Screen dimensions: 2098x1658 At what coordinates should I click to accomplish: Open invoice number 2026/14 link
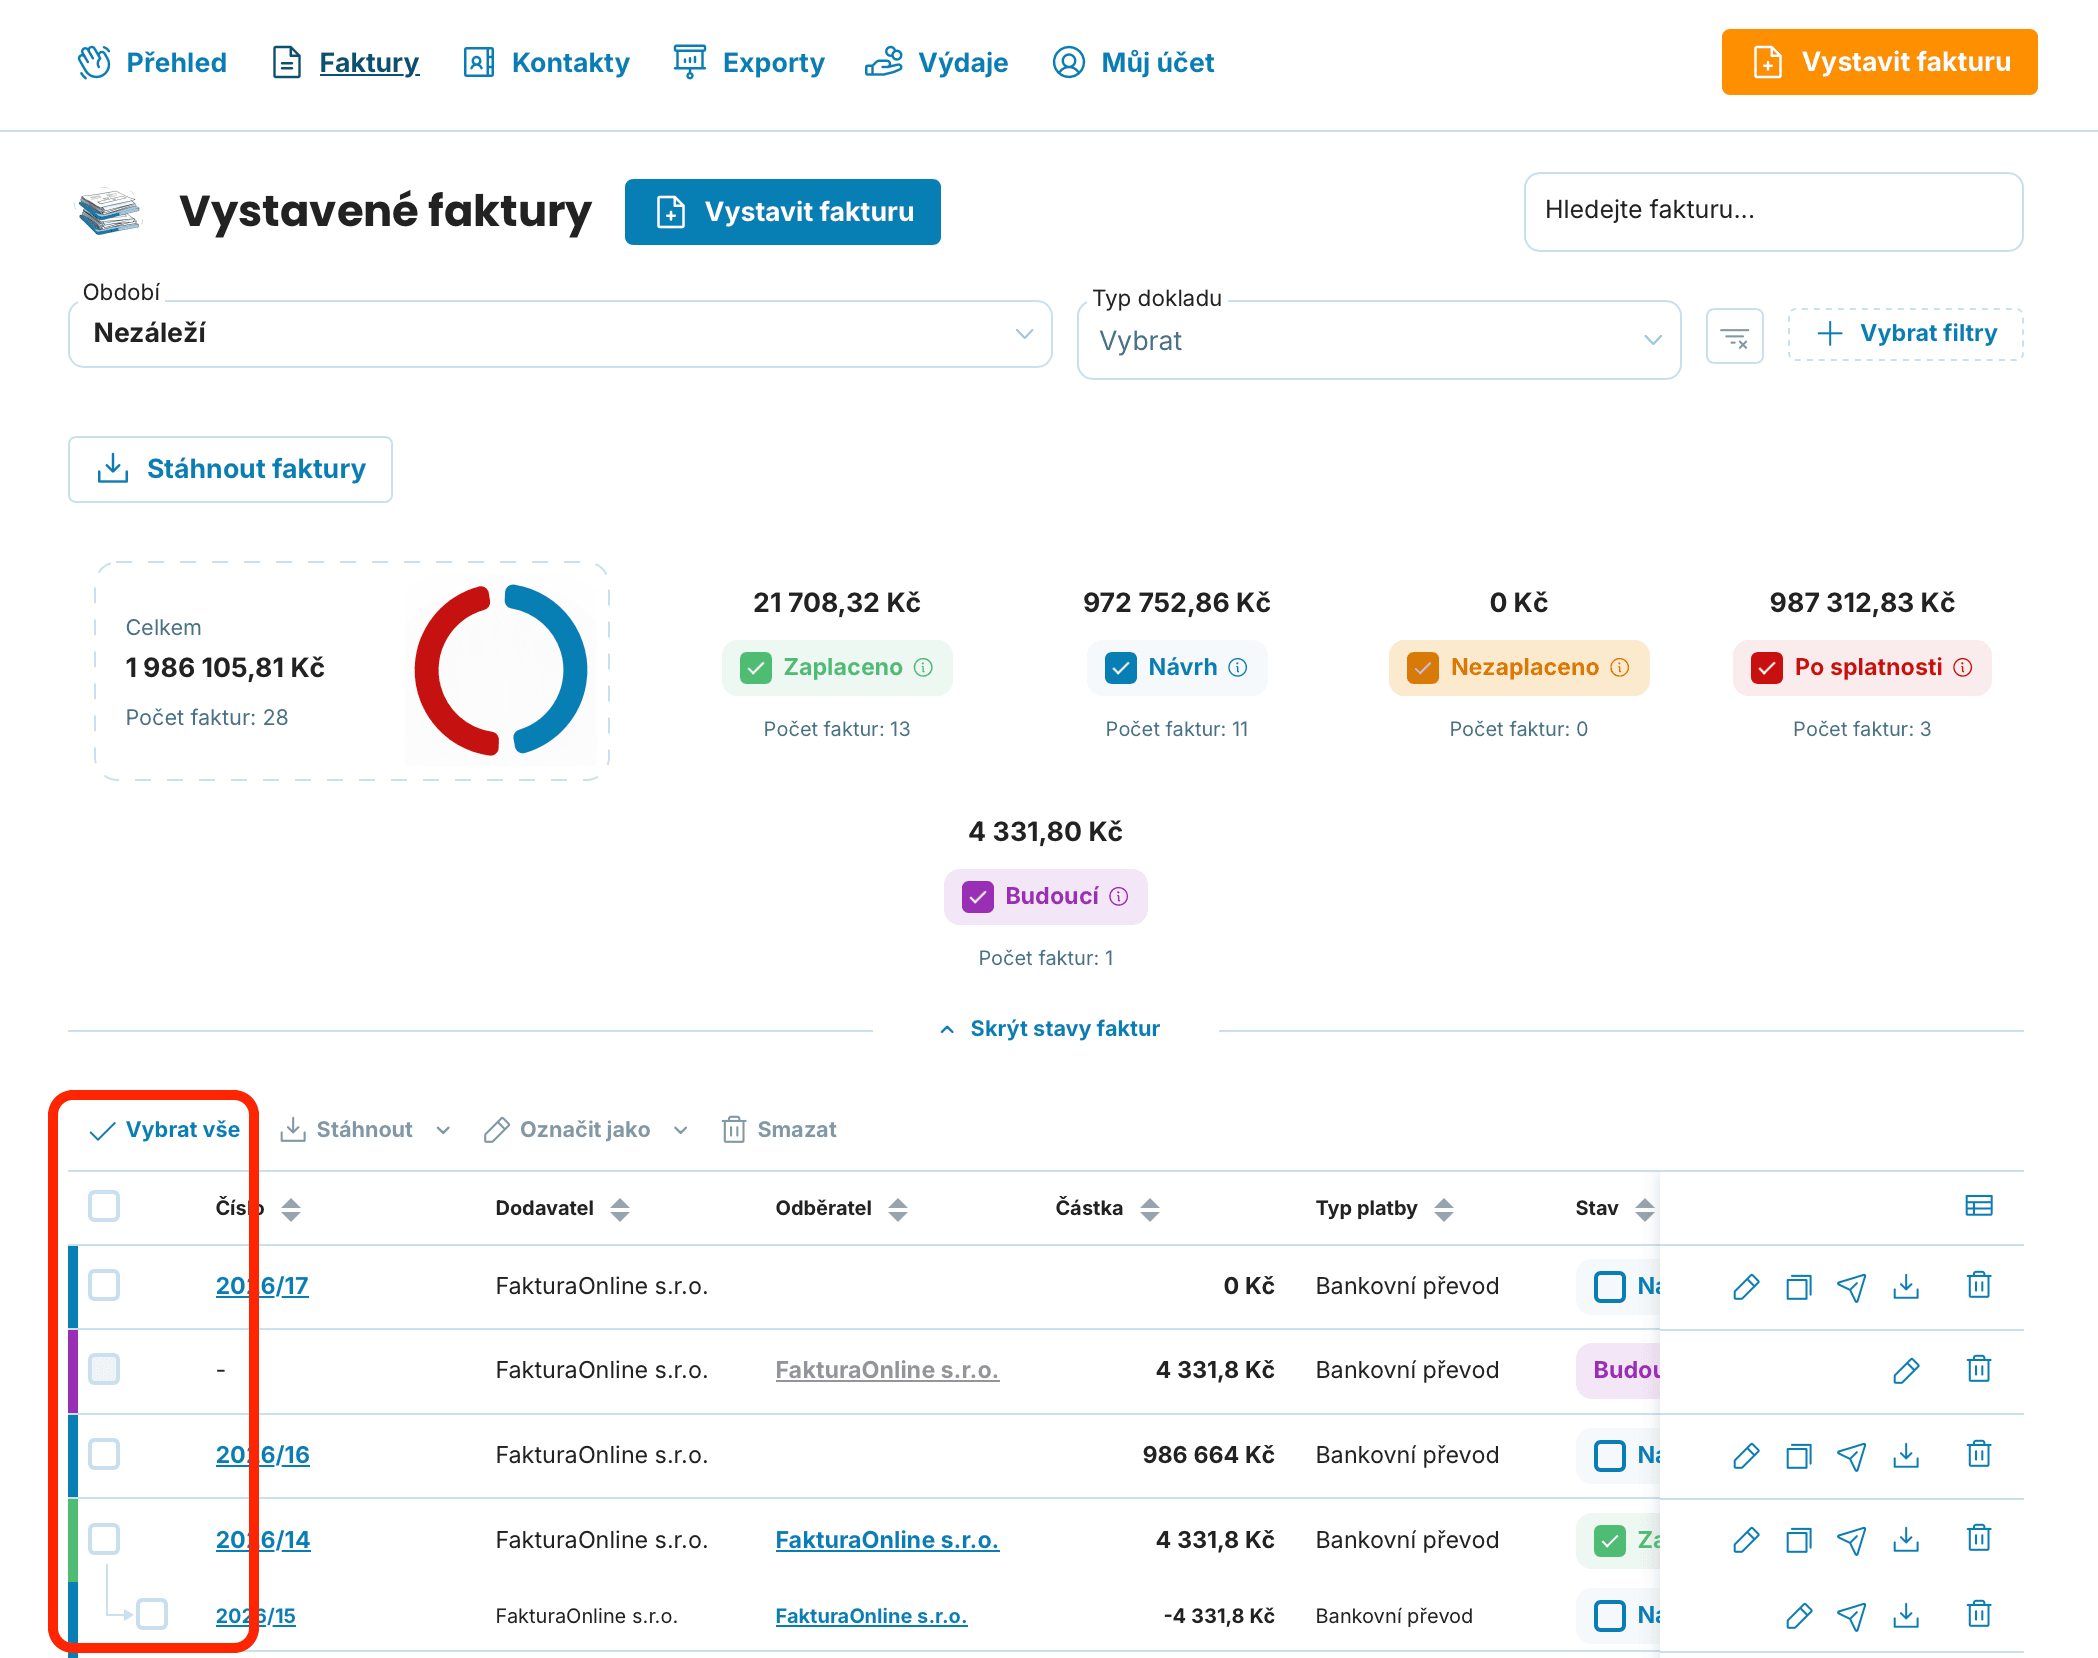[x=263, y=1540]
